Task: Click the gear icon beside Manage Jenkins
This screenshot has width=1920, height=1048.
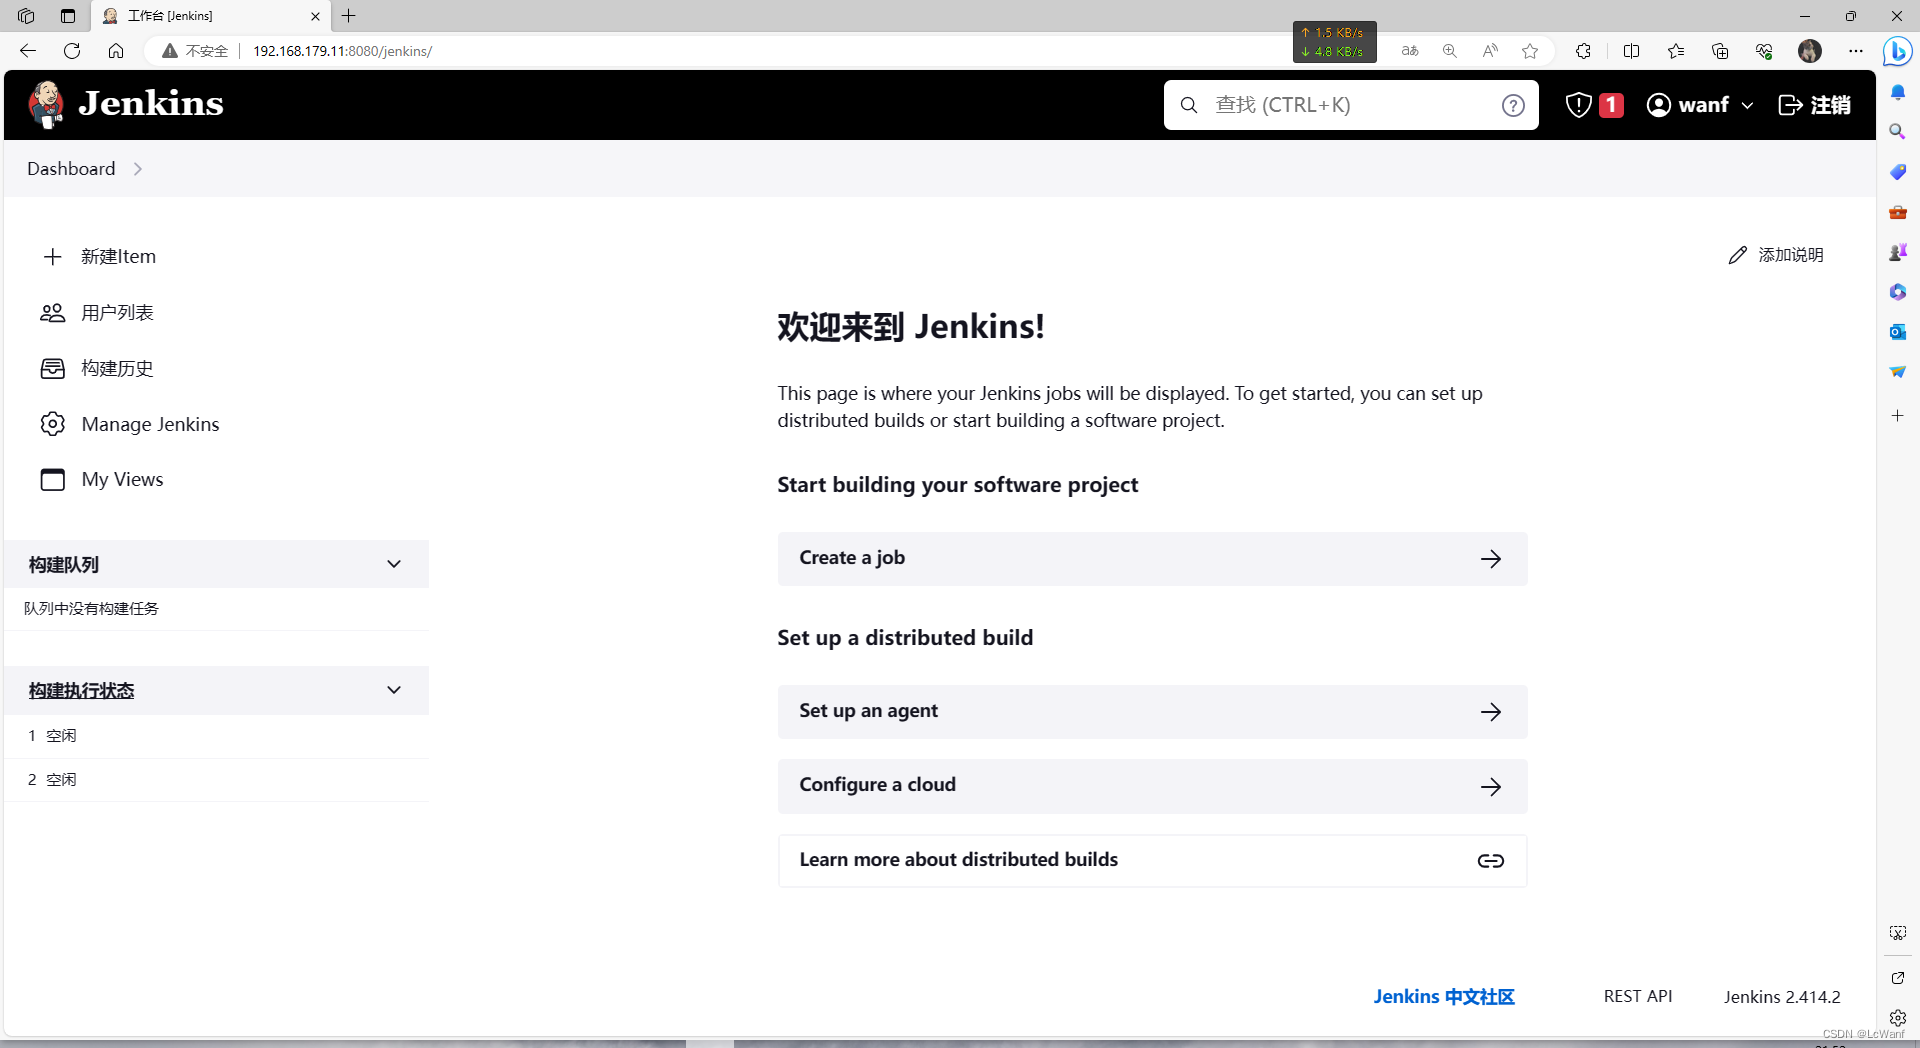Action: pyautogui.click(x=53, y=424)
